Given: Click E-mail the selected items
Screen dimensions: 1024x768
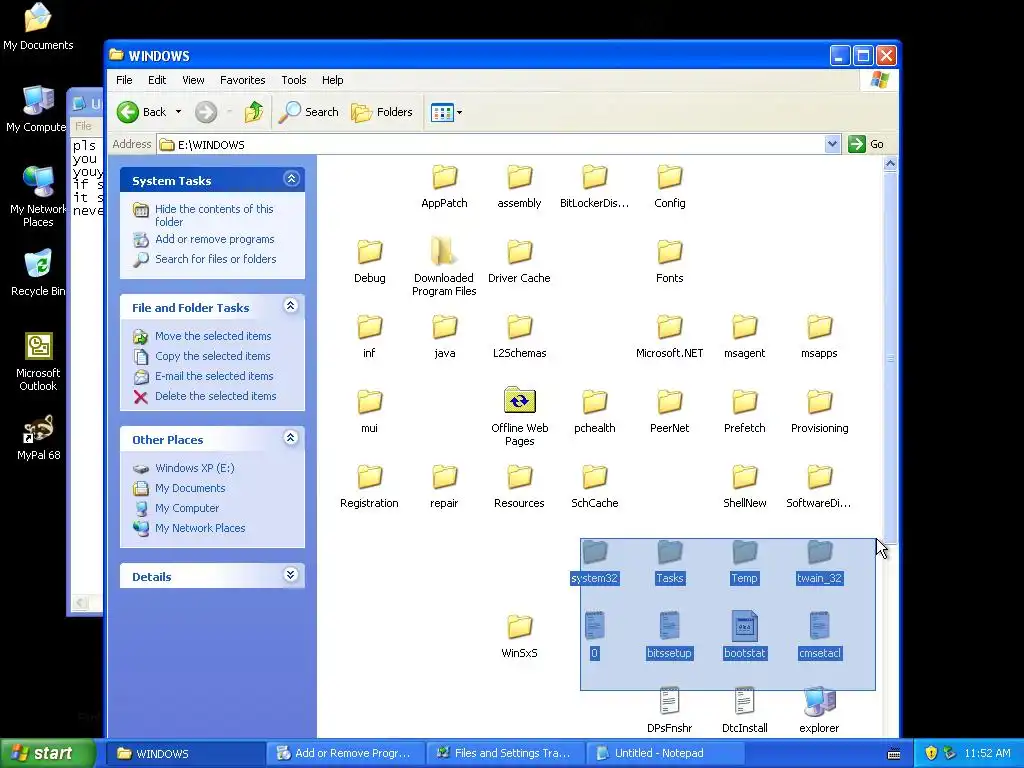Looking at the screenshot, I should pos(214,376).
